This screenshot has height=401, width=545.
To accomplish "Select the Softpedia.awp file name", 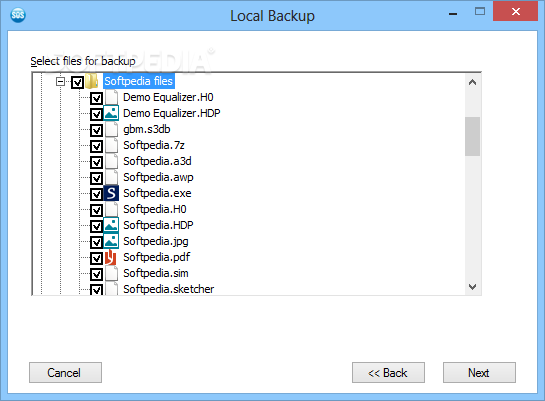I will pos(158,177).
